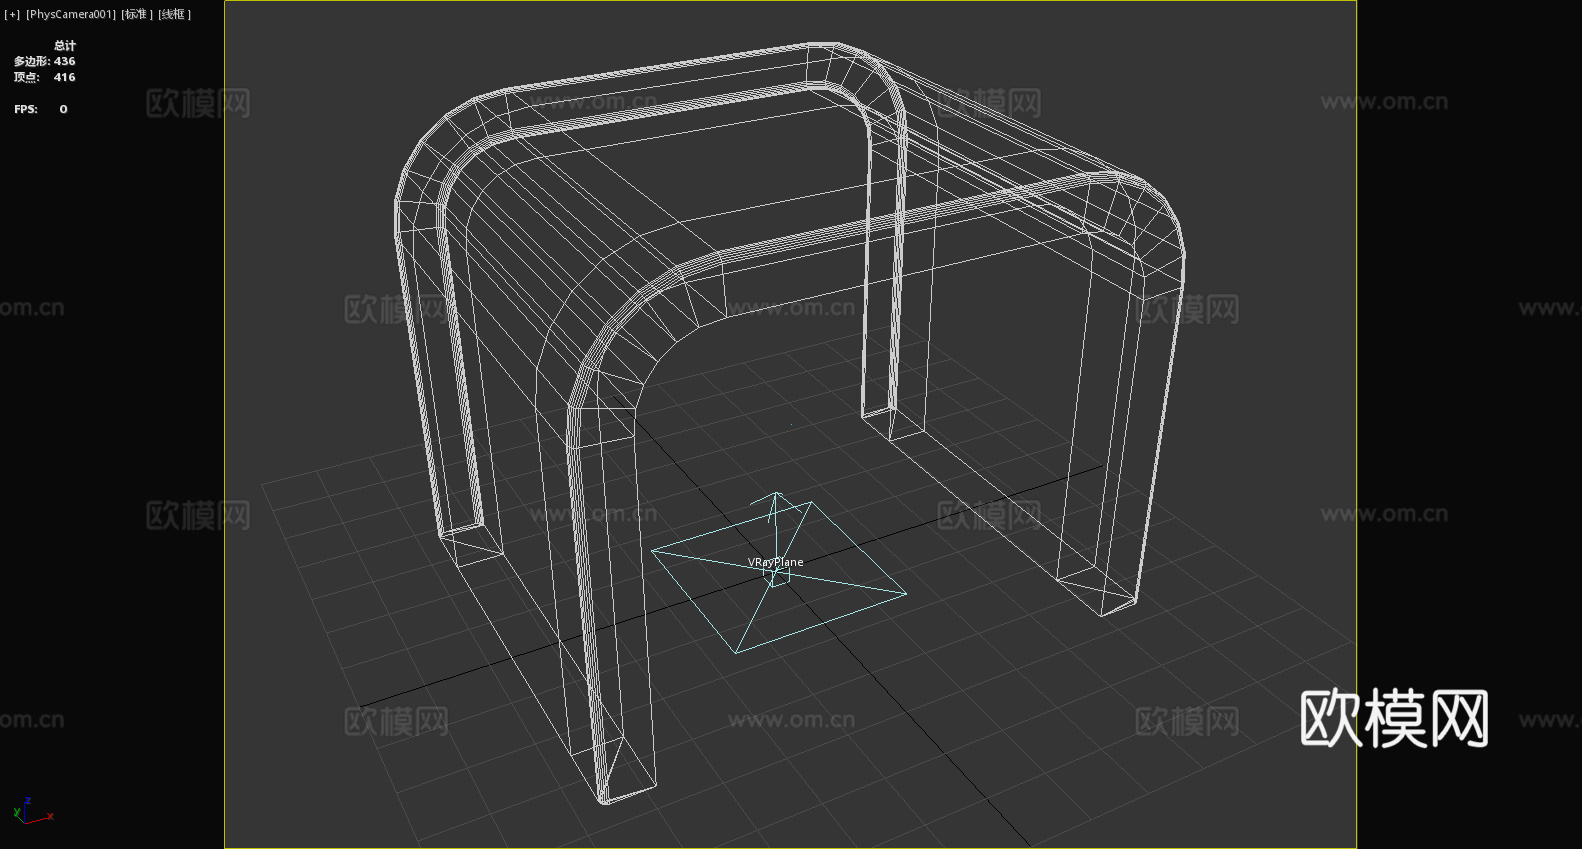Open the PhysCamera001 viewport view menu
Viewport: 1582px width, 849px height.
point(71,14)
